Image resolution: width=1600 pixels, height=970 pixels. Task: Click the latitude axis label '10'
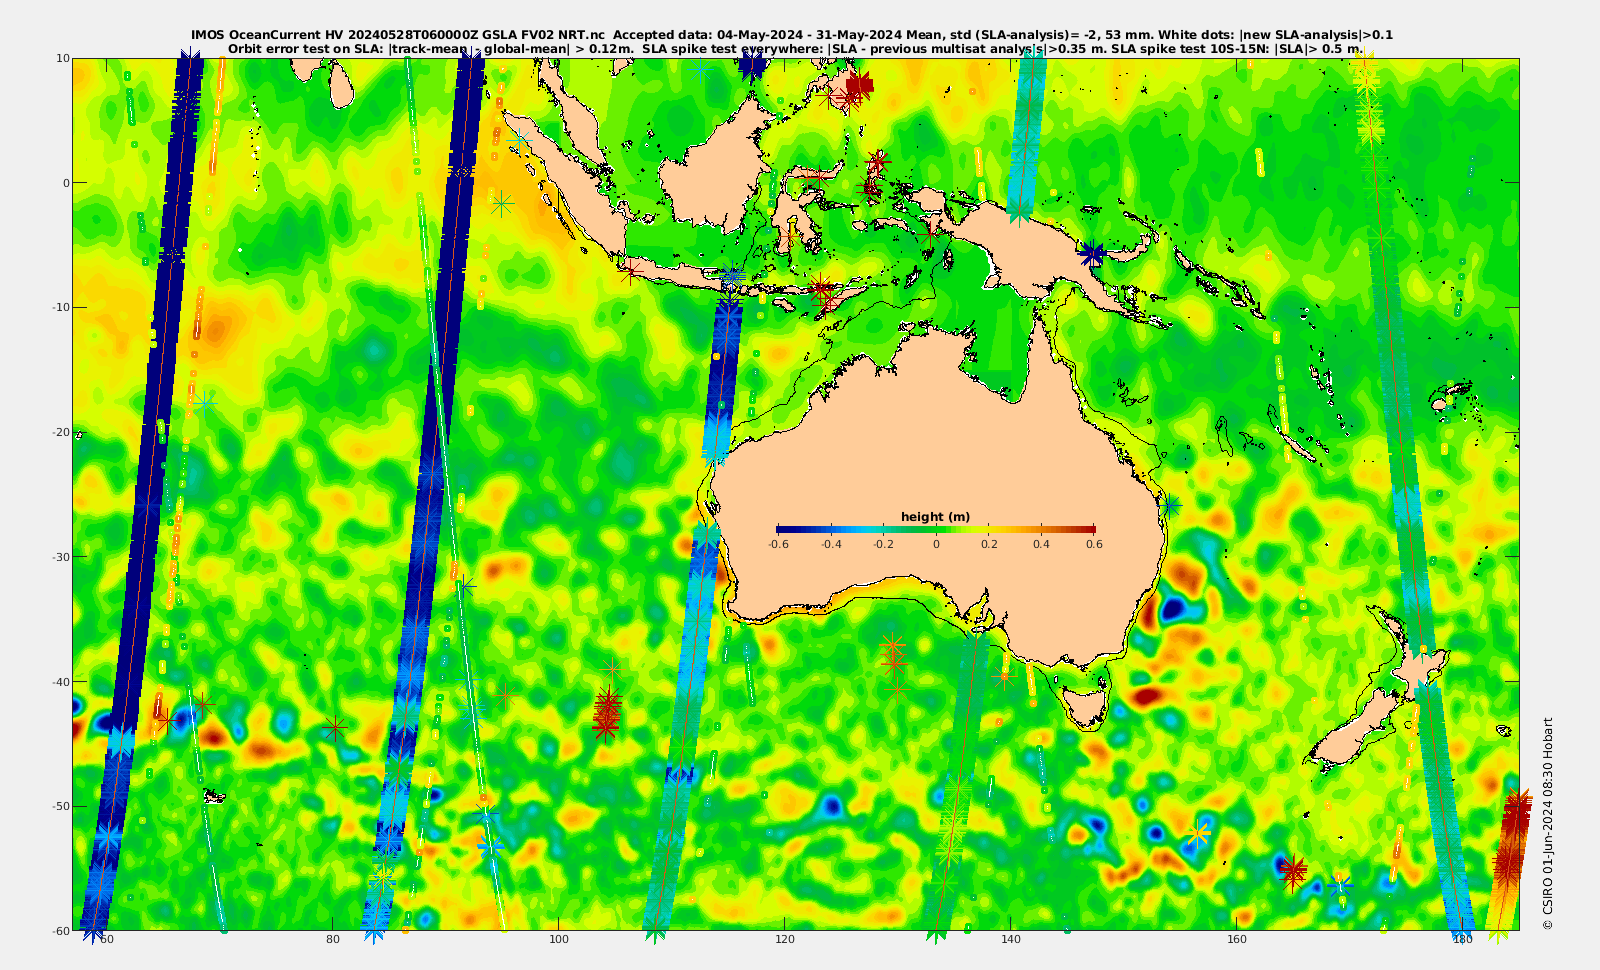click(62, 58)
